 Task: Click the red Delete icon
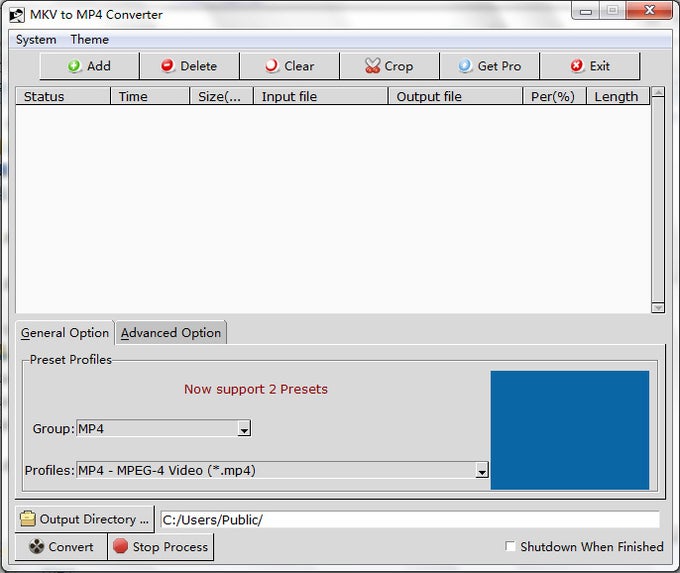167,66
